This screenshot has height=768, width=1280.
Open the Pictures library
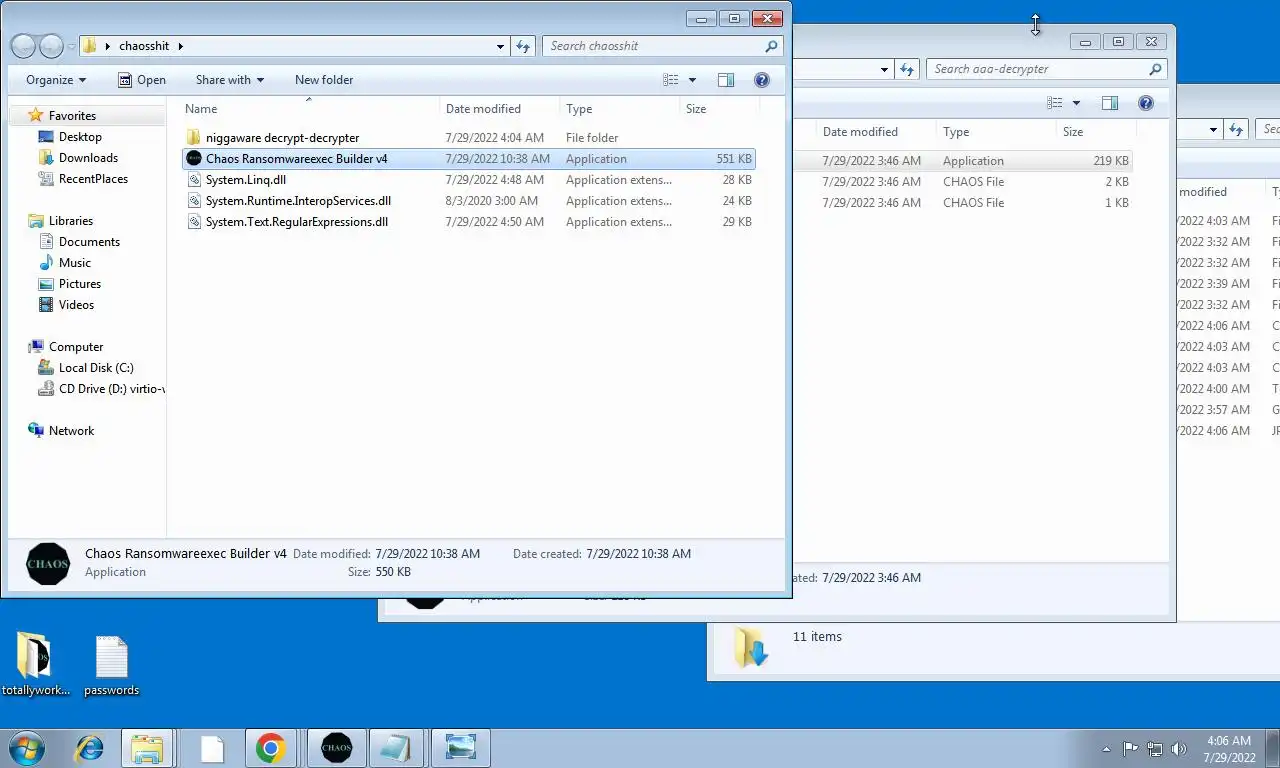click(79, 284)
